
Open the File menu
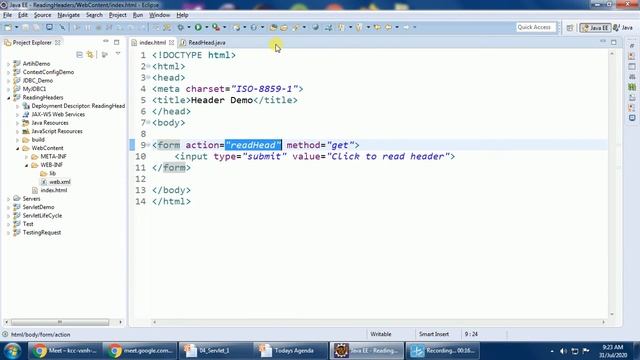tap(7, 15)
